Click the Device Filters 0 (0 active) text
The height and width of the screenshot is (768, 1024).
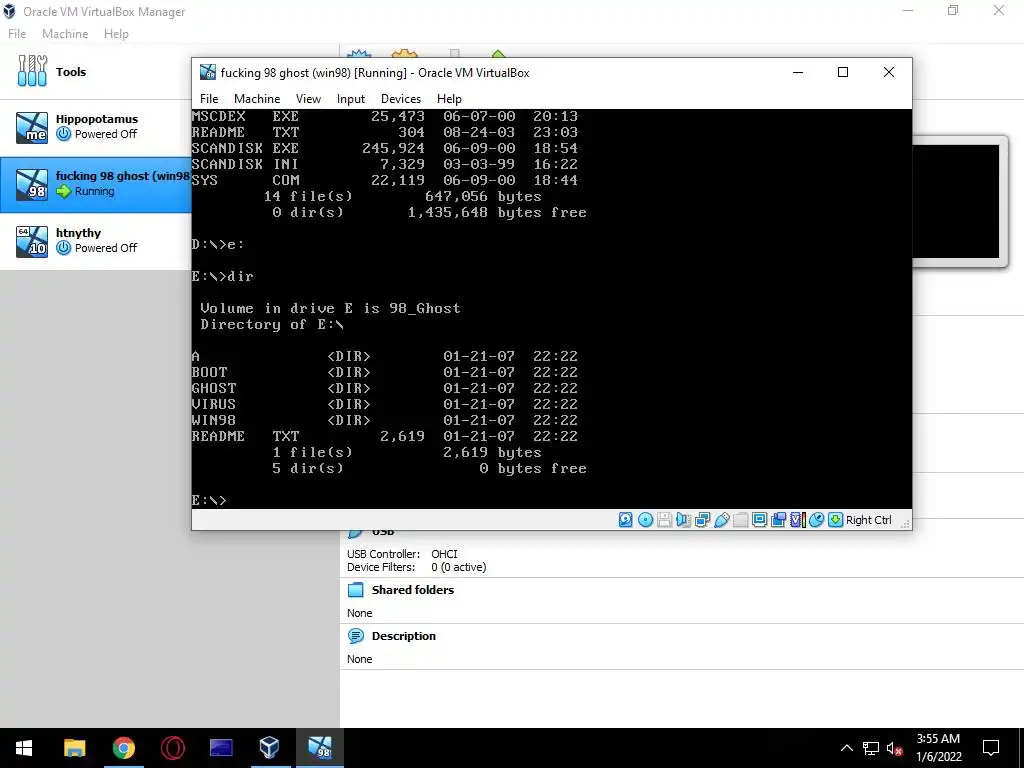(x=417, y=567)
